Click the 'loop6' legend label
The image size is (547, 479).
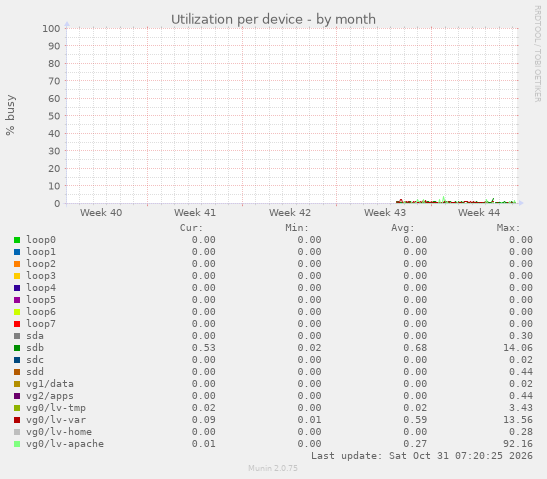(x=41, y=312)
